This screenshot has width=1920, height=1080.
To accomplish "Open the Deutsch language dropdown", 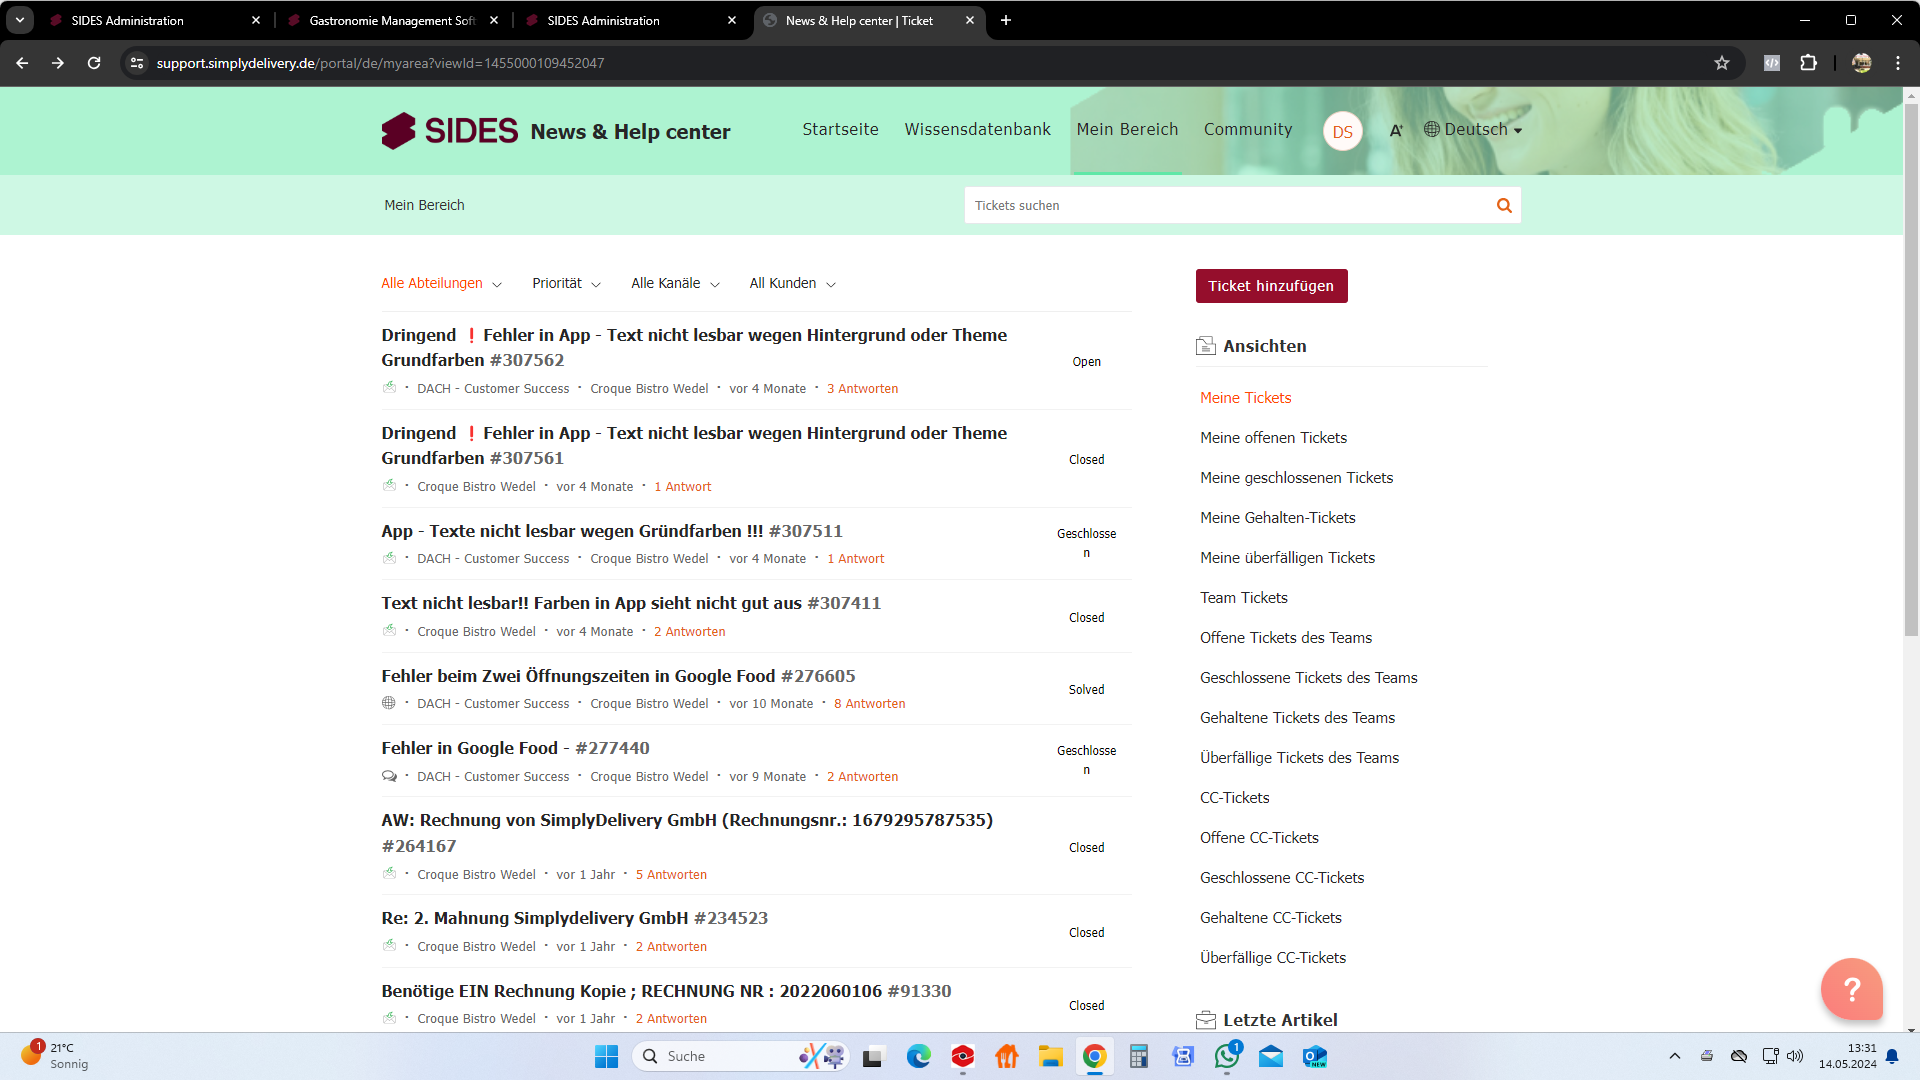I will click(1473, 130).
